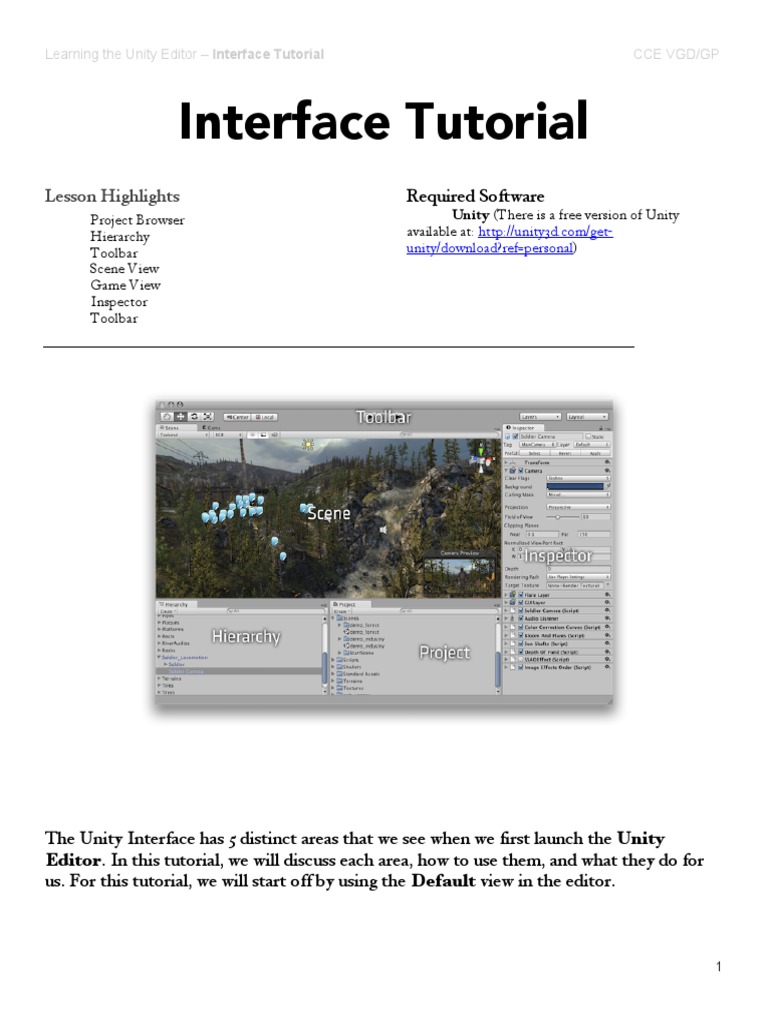768x1024 pixels.
Task: Open gear menu for Flare Layer component
Action: [x=607, y=594]
